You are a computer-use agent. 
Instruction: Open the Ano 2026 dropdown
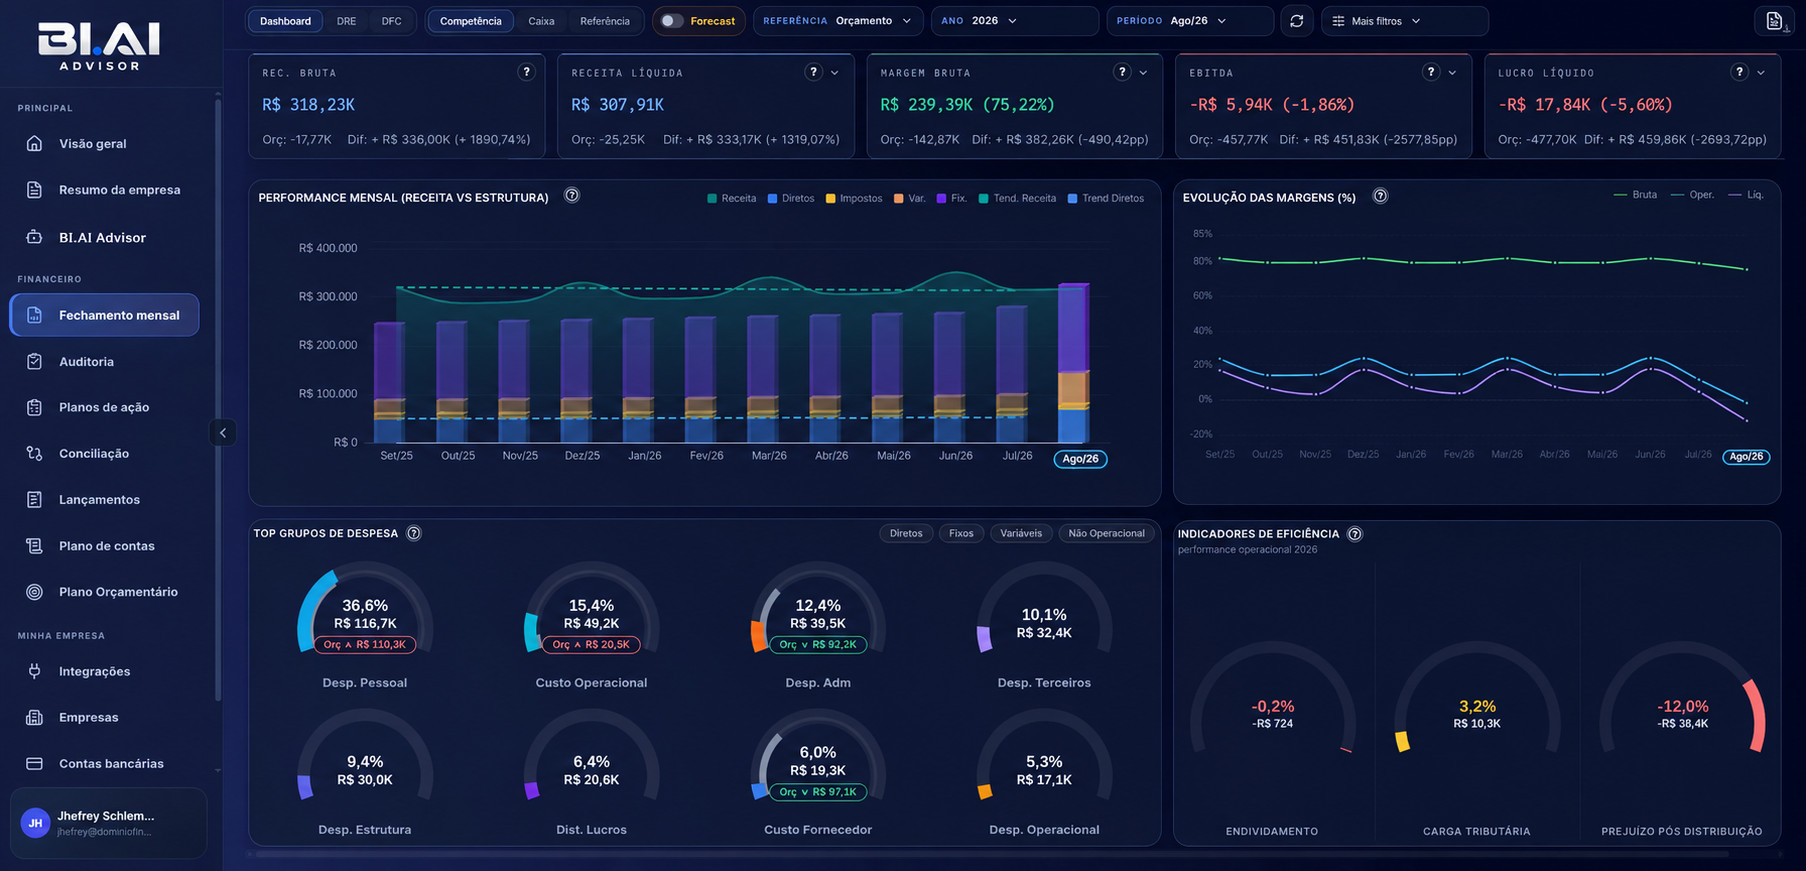(x=1014, y=21)
